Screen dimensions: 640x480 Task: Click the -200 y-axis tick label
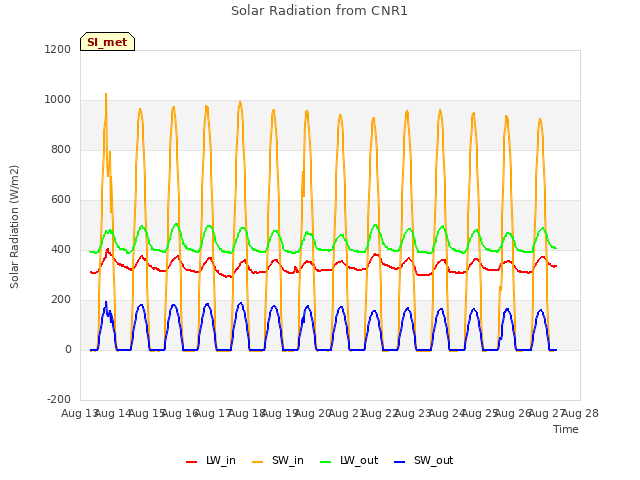pyautogui.click(x=59, y=399)
